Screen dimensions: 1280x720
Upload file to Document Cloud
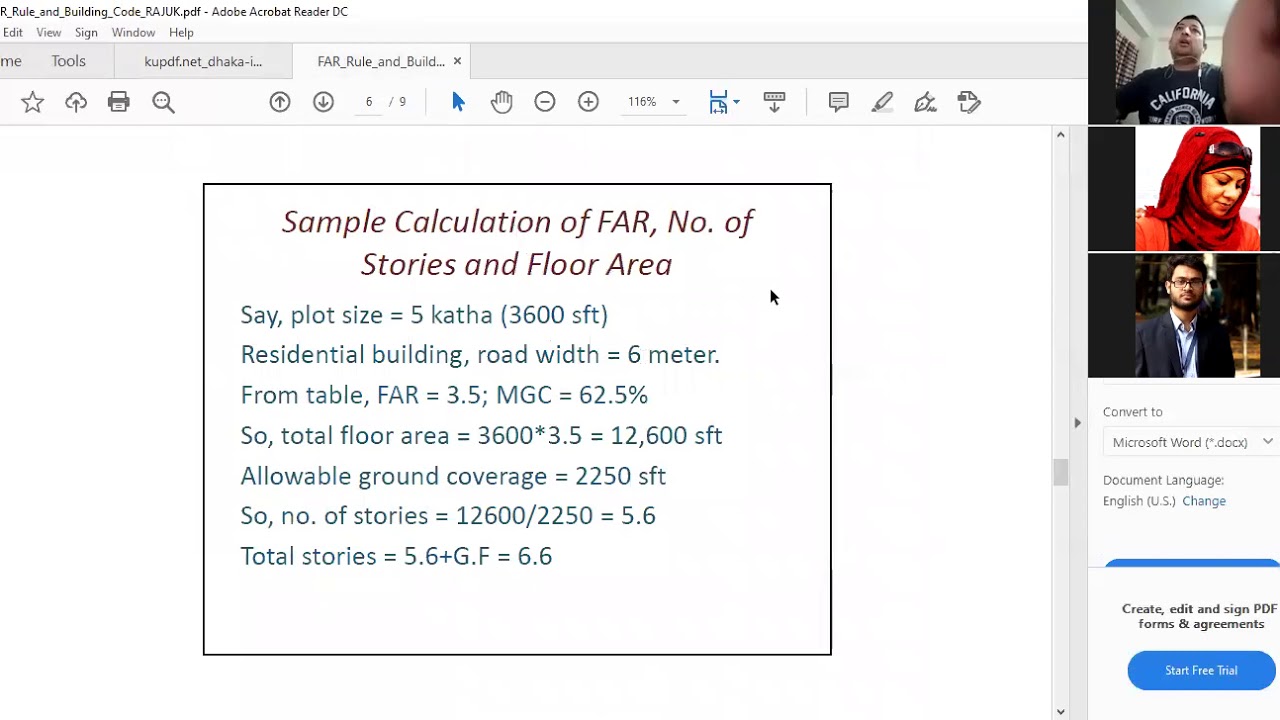pos(76,102)
